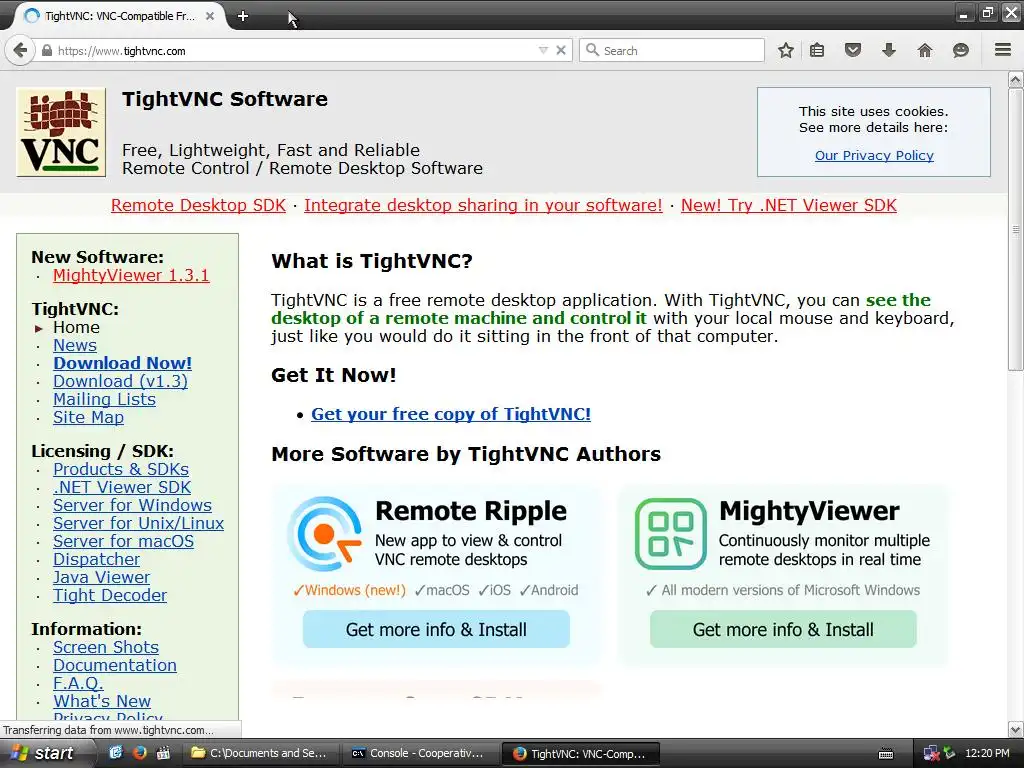
Task: Click MightyViewer Get more info & Install
Action: point(783,630)
